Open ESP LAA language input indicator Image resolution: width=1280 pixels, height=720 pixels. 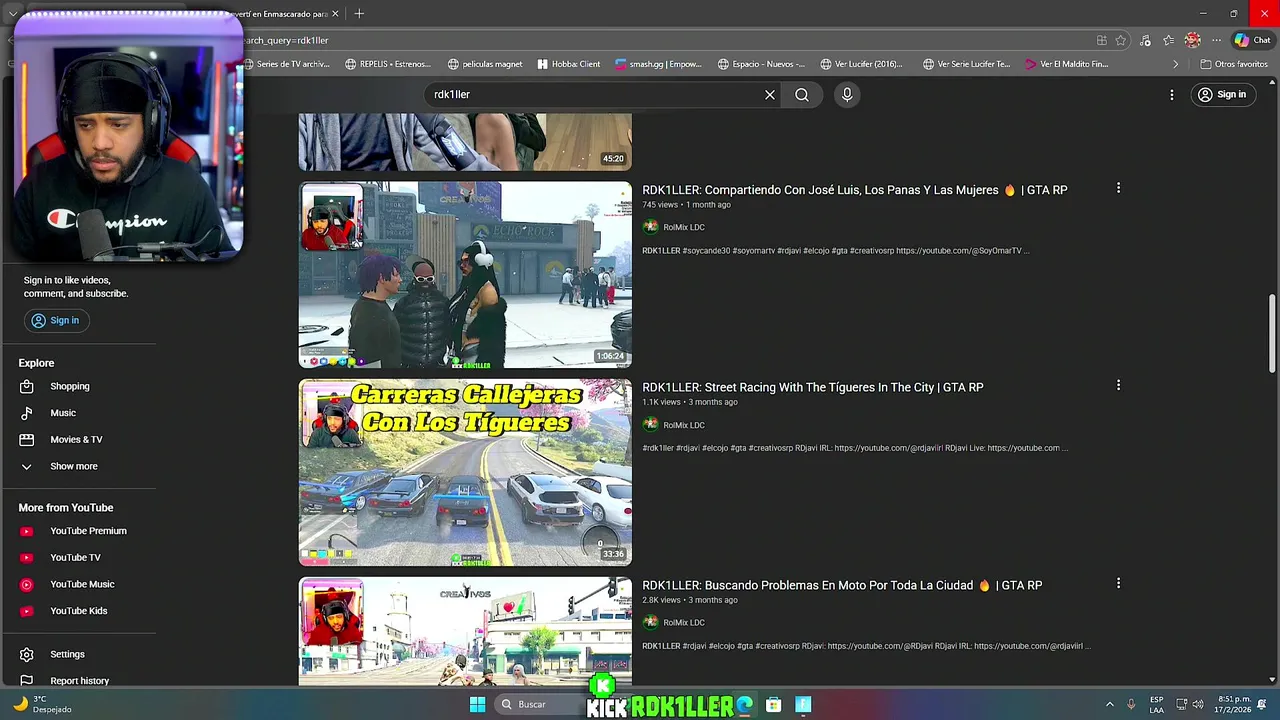click(1156, 704)
